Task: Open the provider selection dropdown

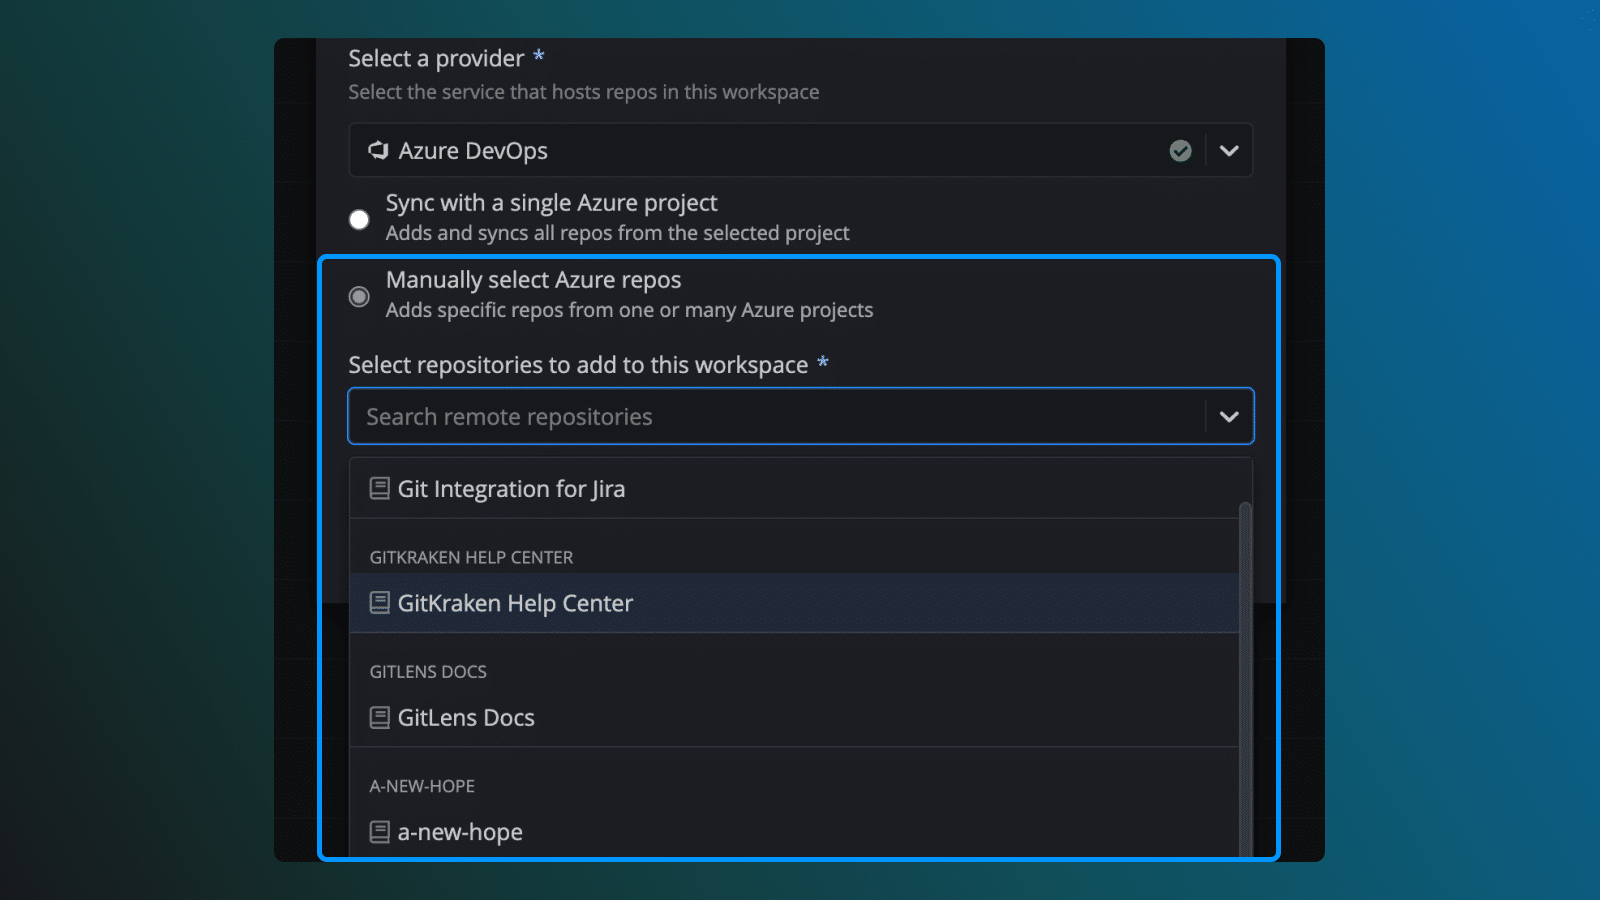Action: click(x=1229, y=150)
